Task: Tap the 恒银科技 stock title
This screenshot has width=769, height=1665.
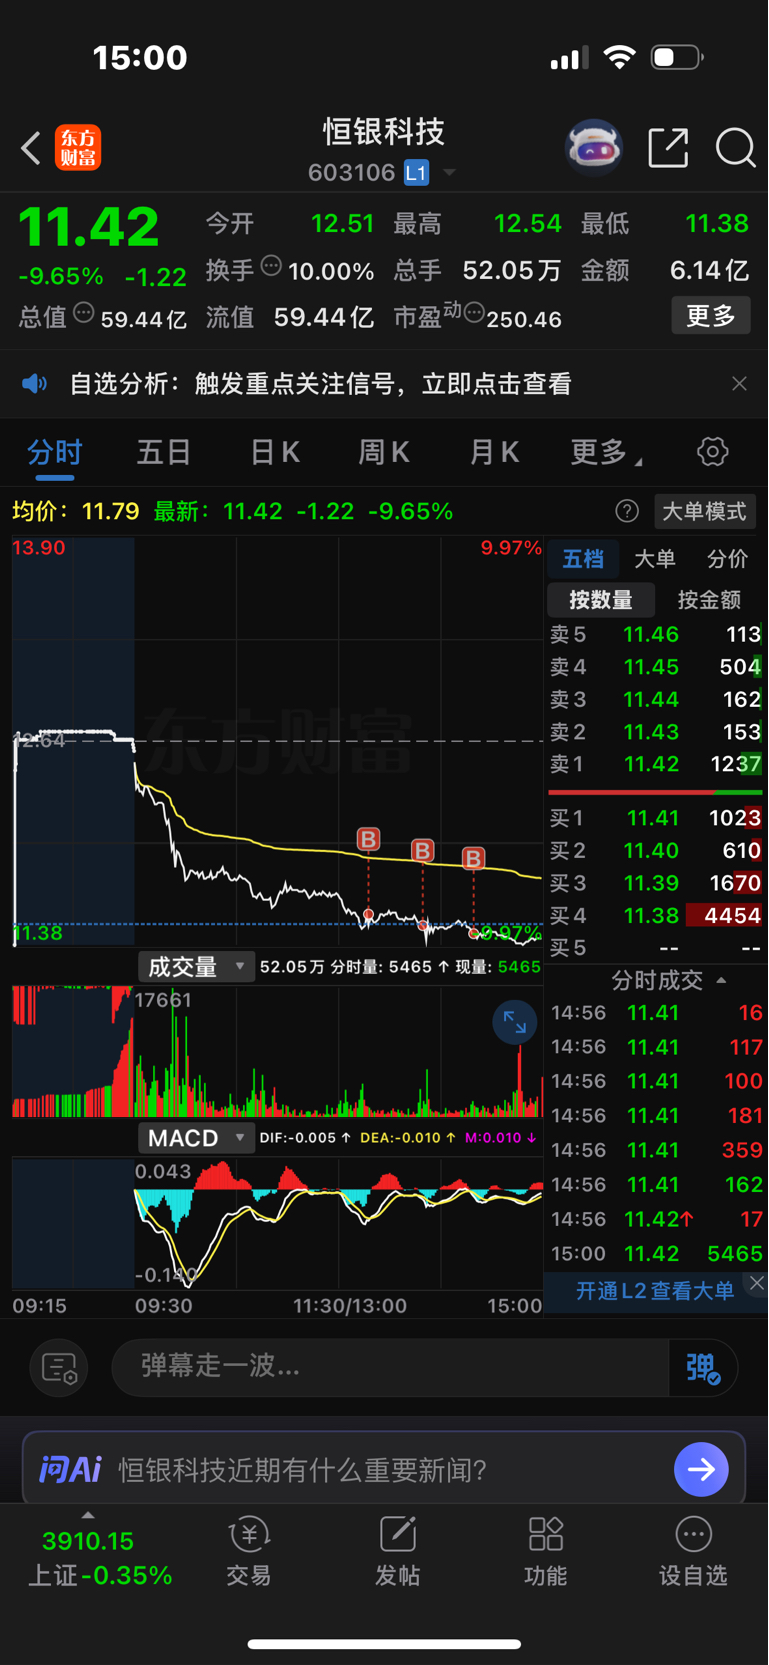Action: [384, 132]
